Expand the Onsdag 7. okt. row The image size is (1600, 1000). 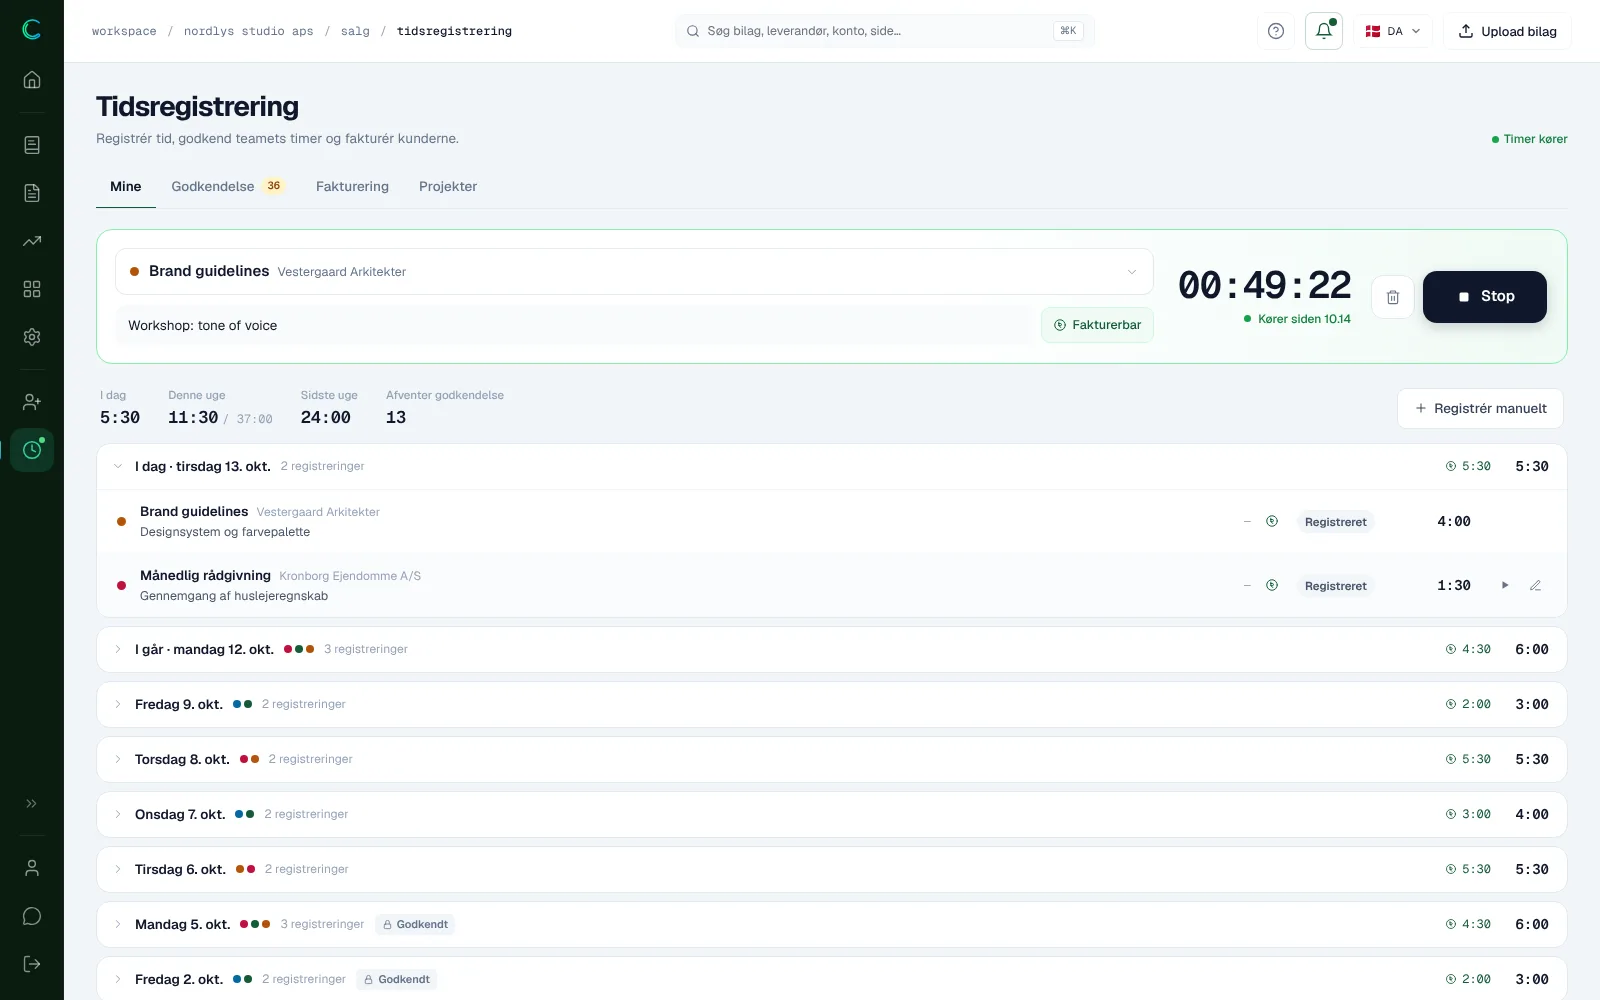[x=832, y=814]
